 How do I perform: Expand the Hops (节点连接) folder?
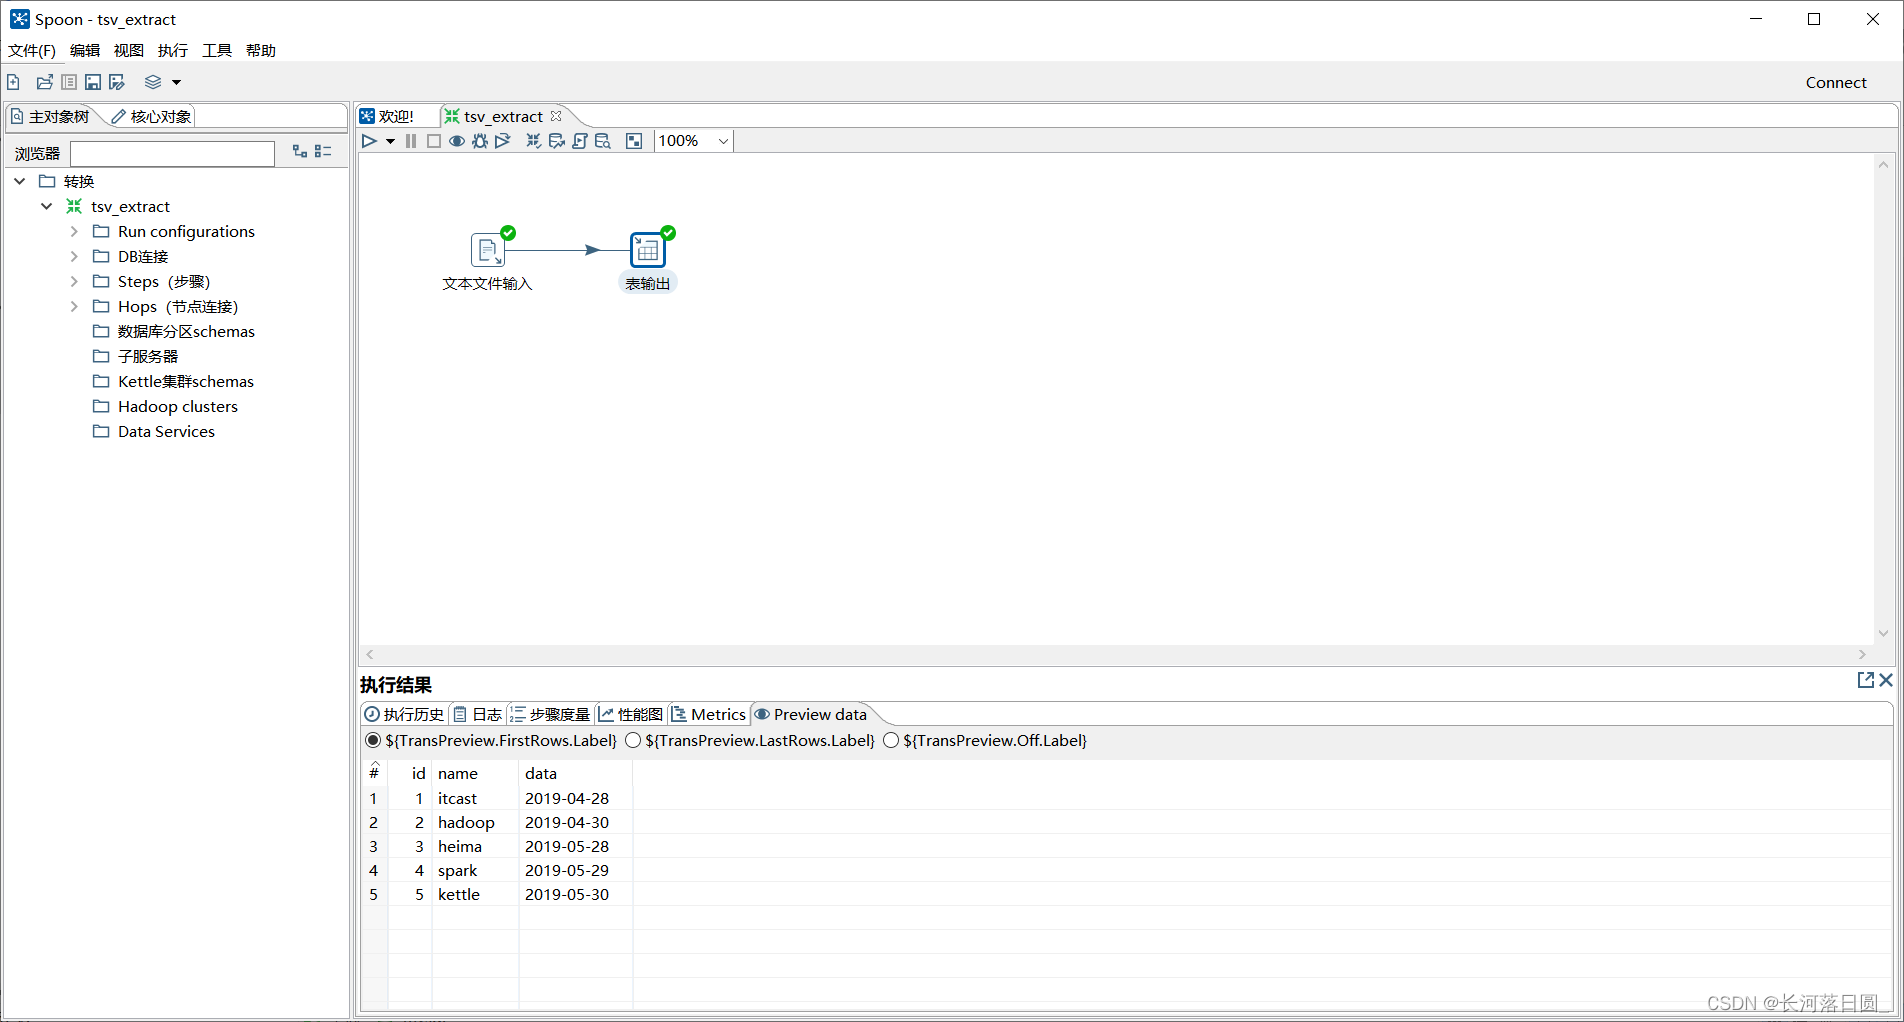[x=74, y=306]
